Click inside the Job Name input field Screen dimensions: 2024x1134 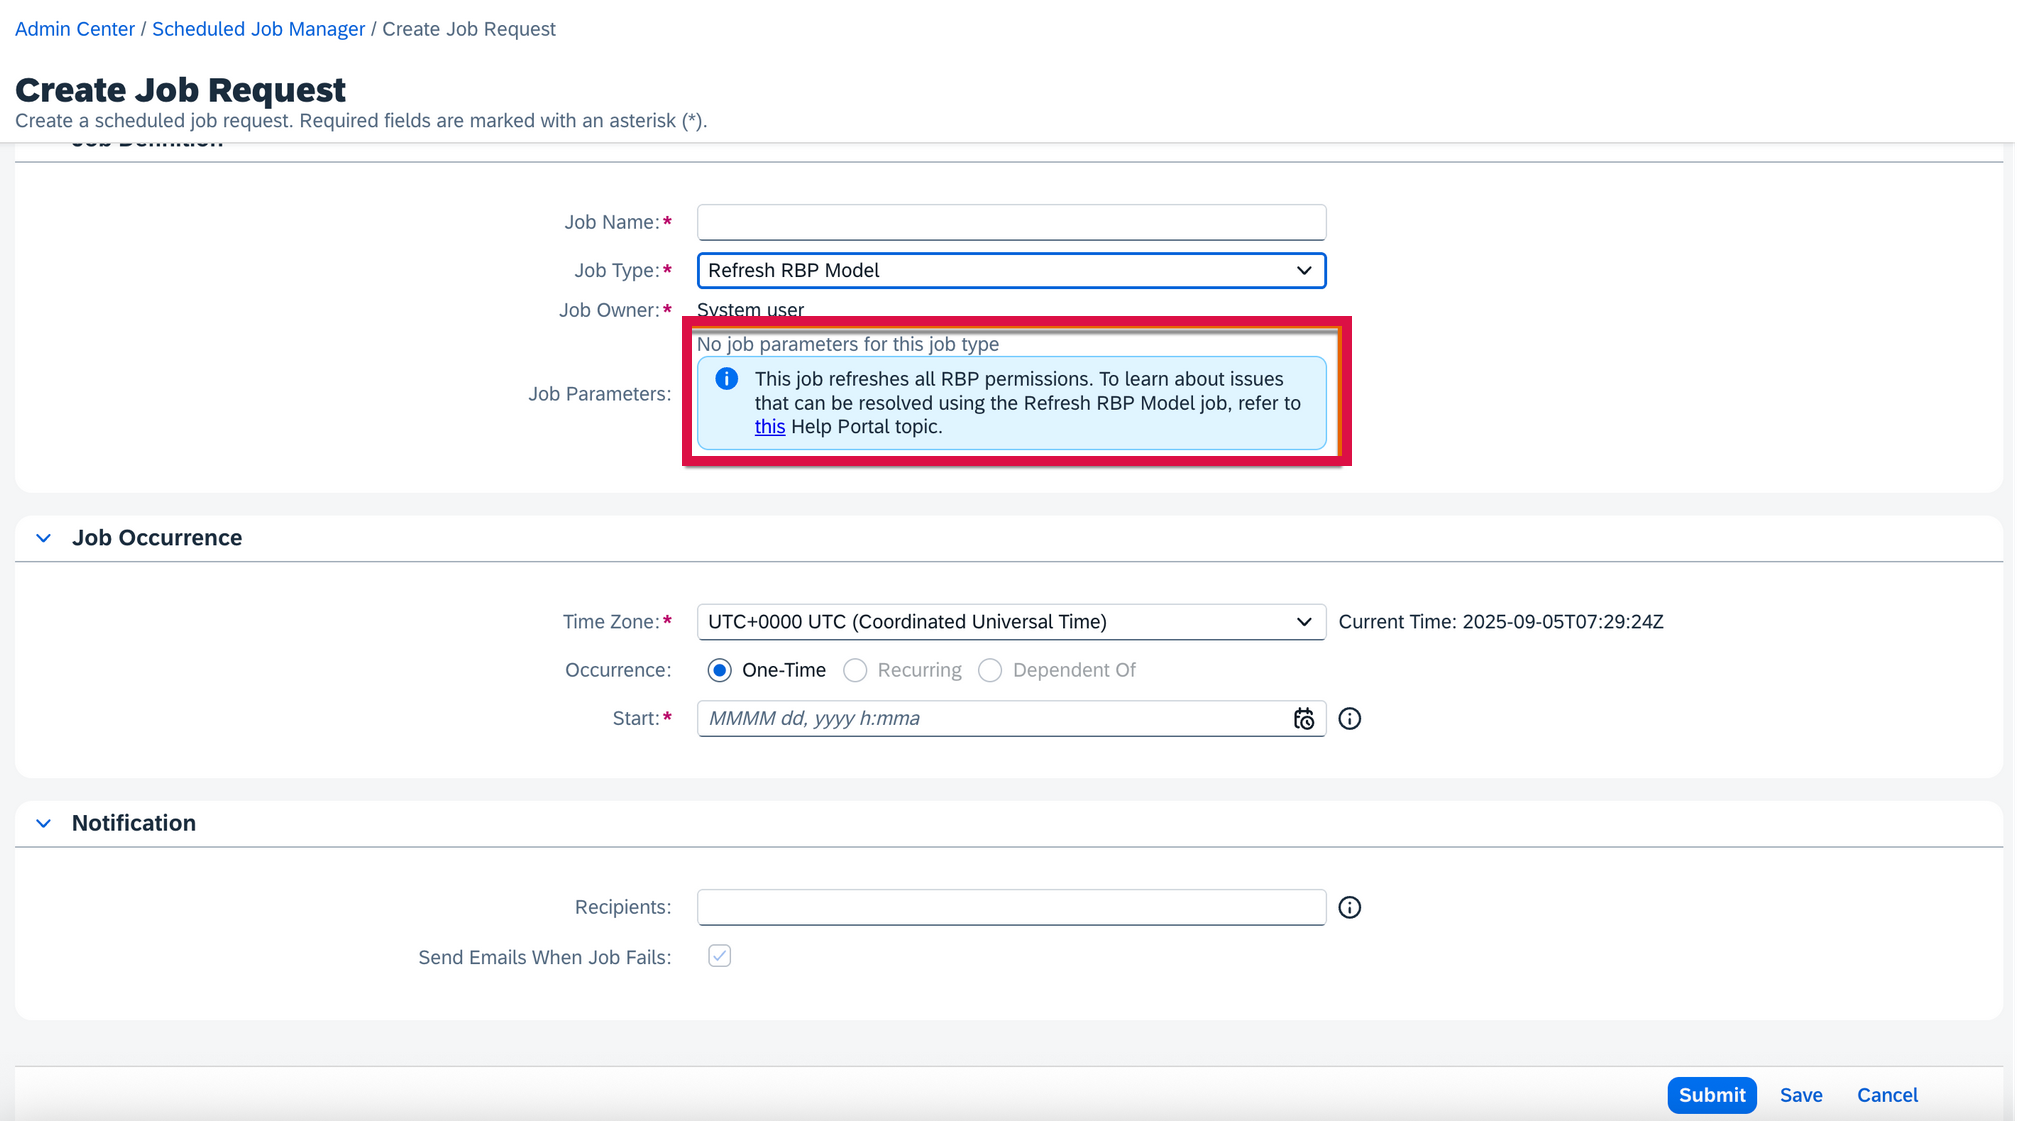coord(1011,222)
